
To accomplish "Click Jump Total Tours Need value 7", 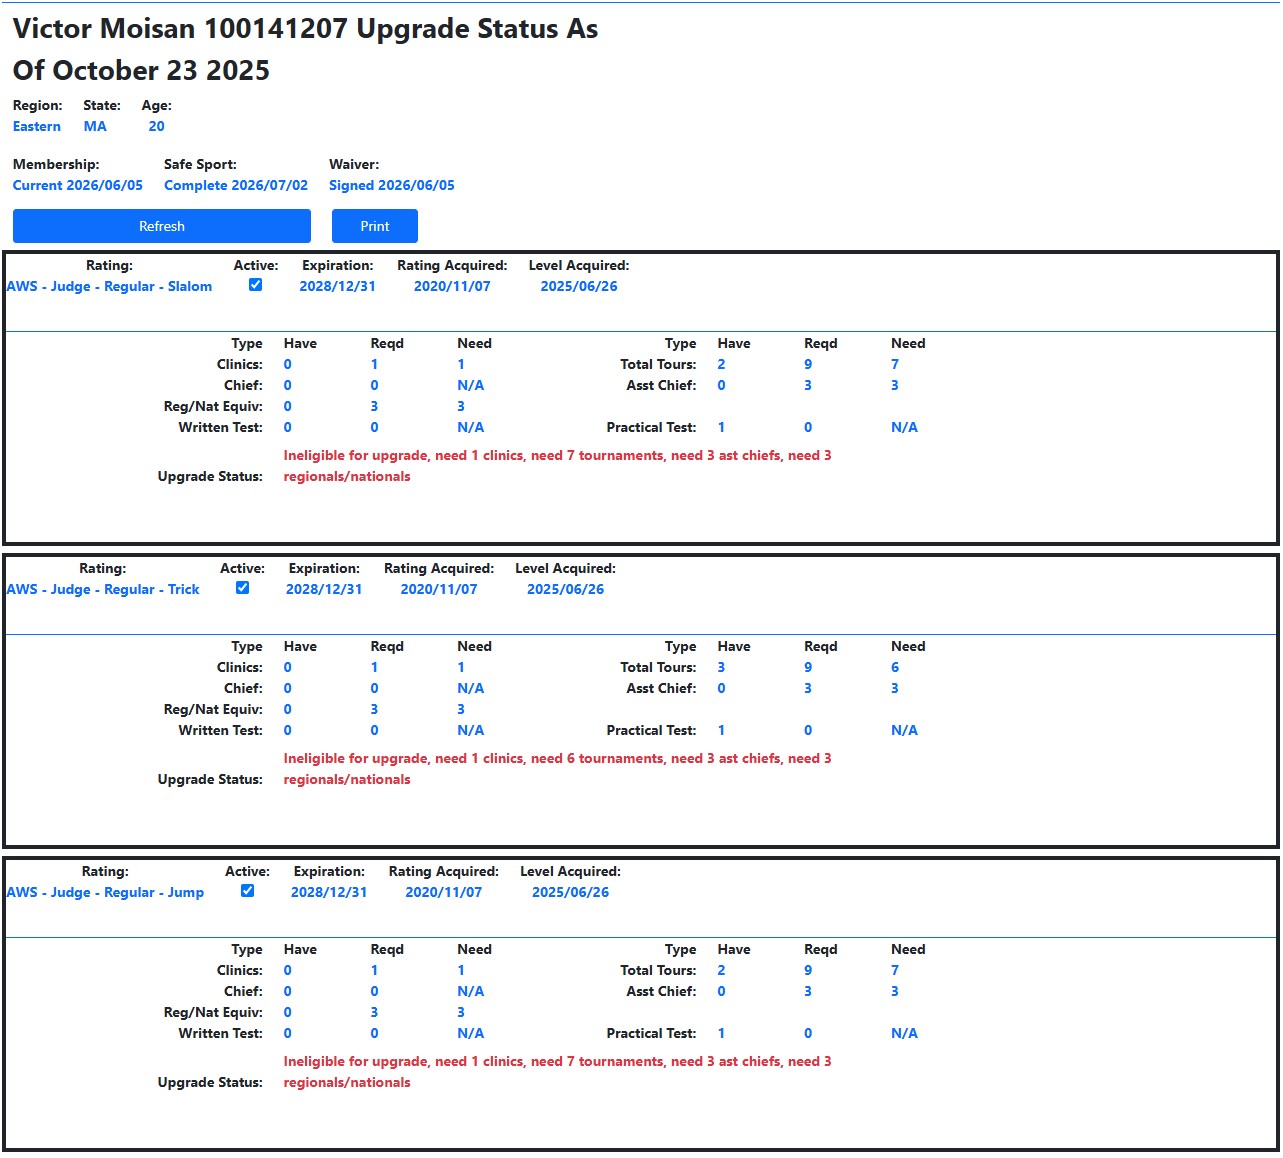I will [895, 970].
